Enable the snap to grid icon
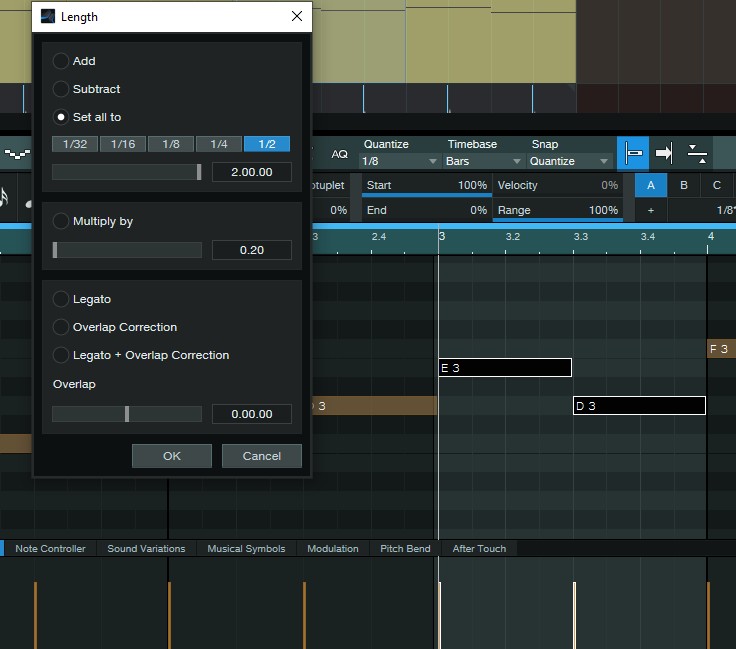Image resolution: width=736 pixels, height=649 pixels. point(633,153)
